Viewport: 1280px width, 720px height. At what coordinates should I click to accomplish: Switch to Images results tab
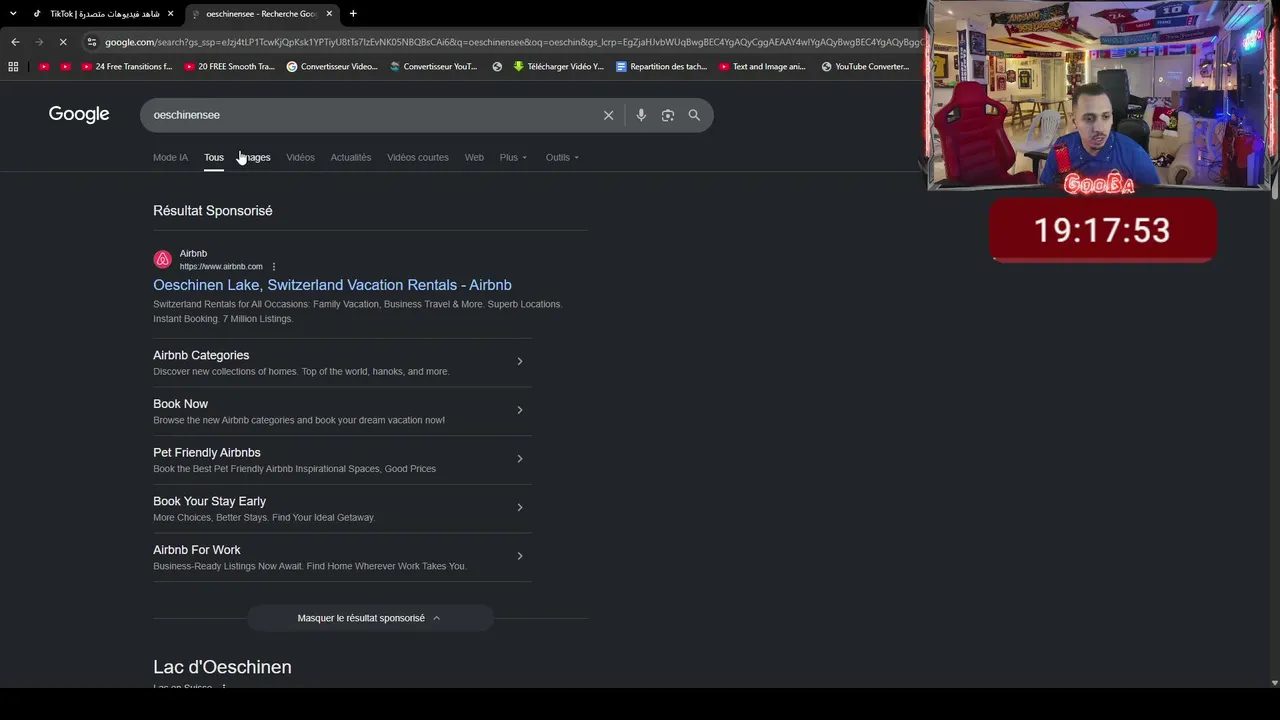pos(255,157)
